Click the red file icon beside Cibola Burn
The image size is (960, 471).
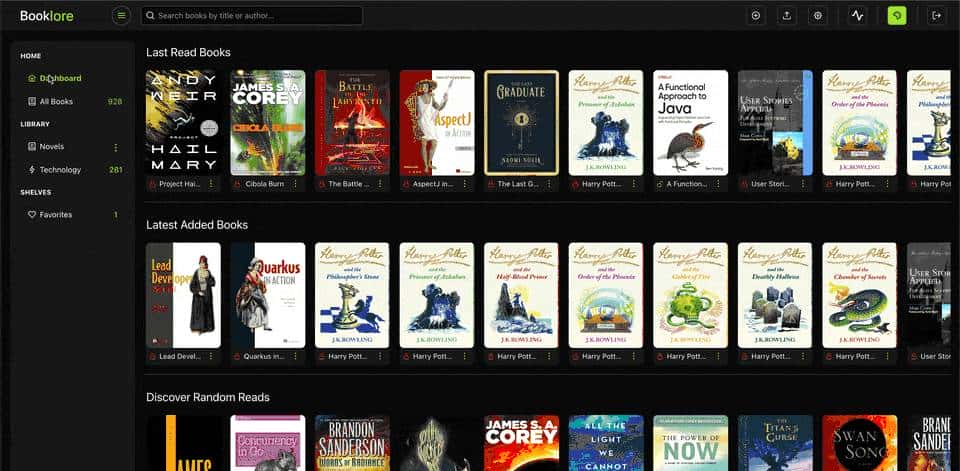(238, 184)
